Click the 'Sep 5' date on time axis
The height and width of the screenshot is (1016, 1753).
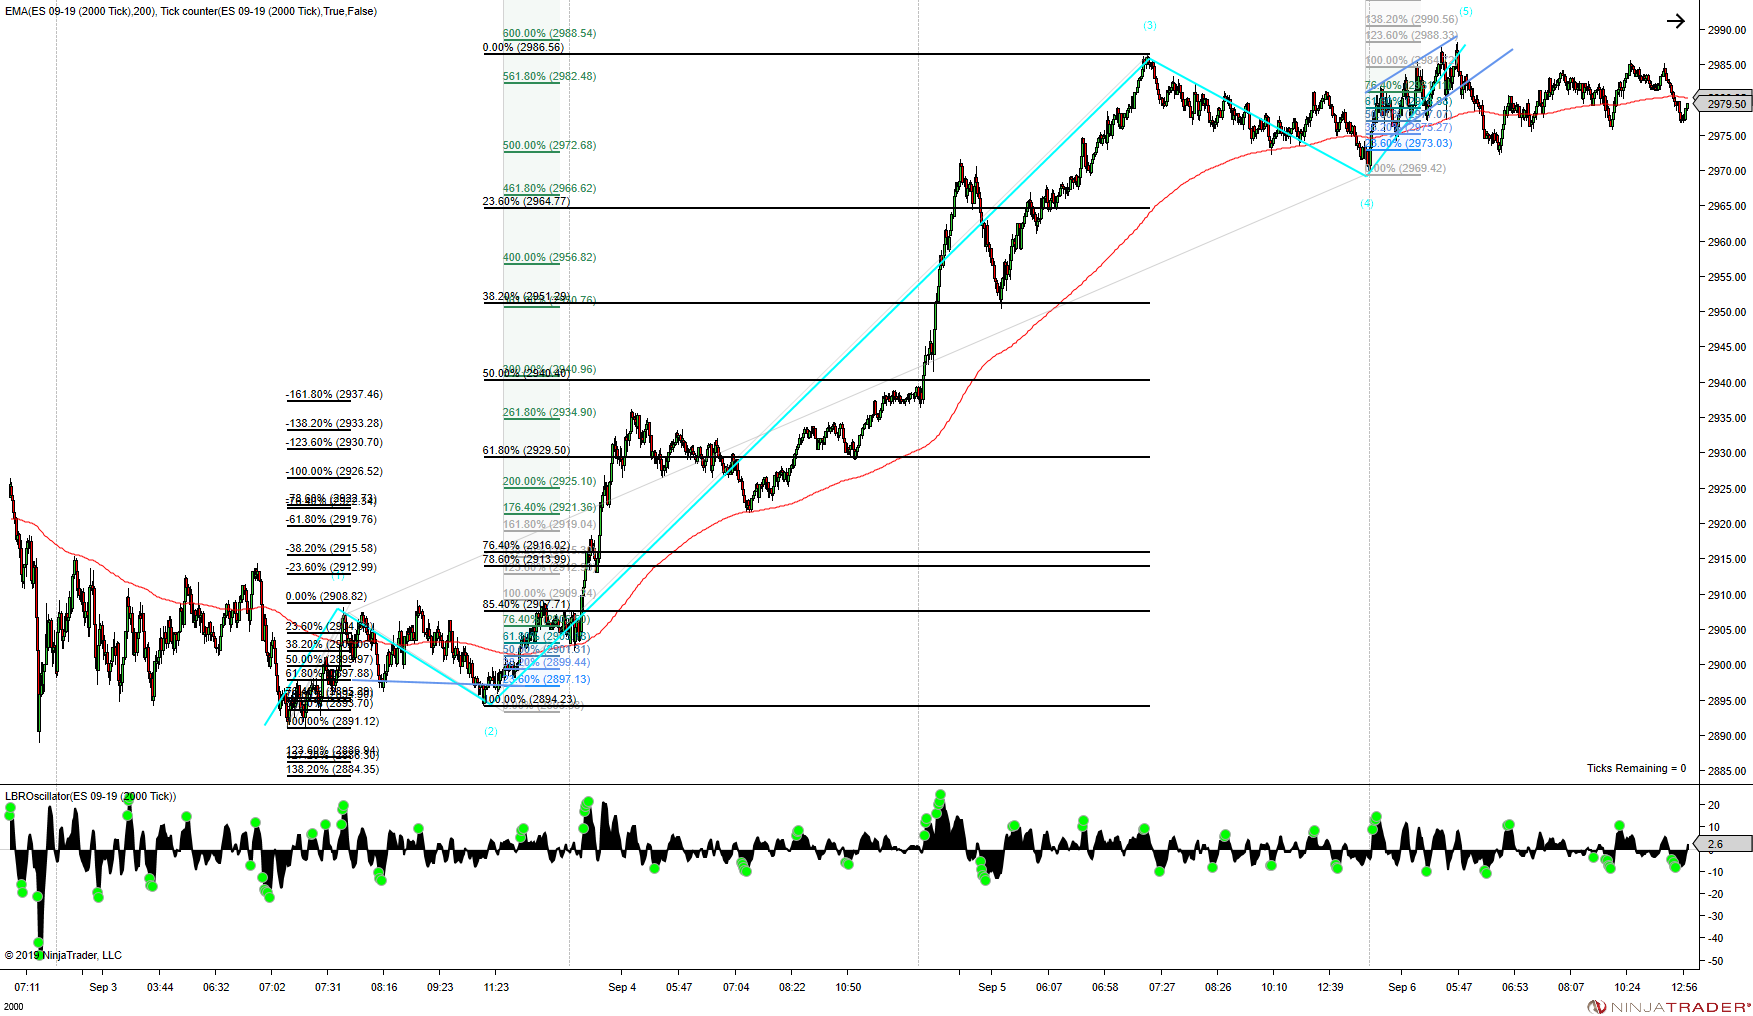point(992,987)
